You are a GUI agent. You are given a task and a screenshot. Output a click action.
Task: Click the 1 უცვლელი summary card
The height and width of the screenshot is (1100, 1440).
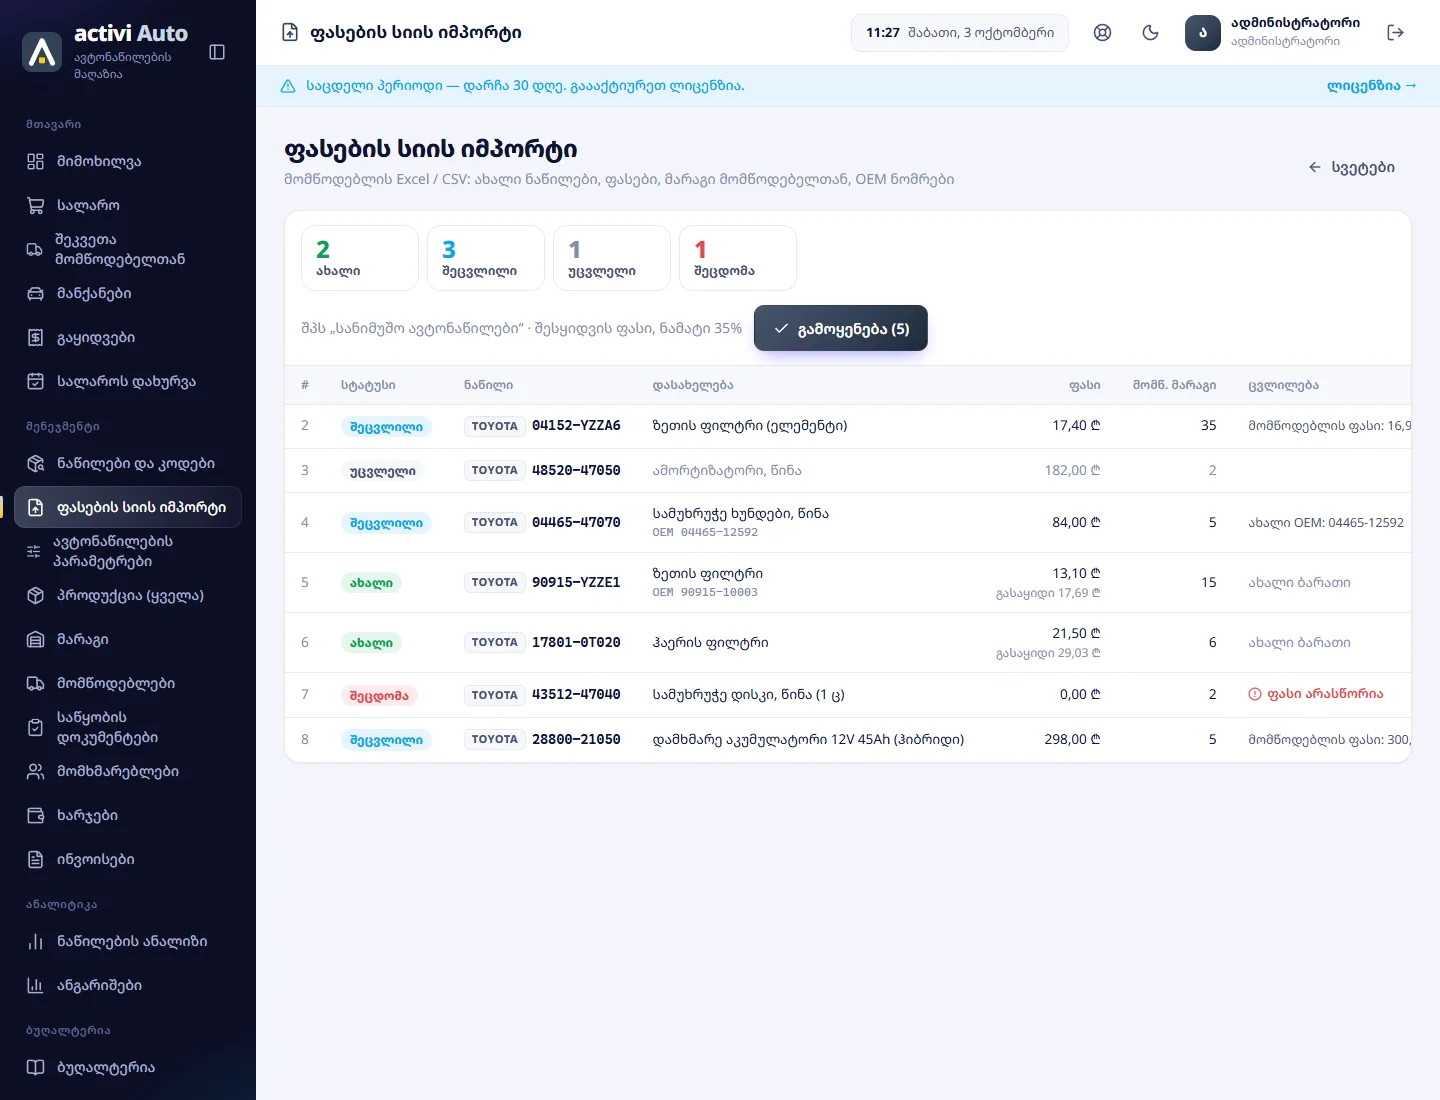tap(612, 258)
